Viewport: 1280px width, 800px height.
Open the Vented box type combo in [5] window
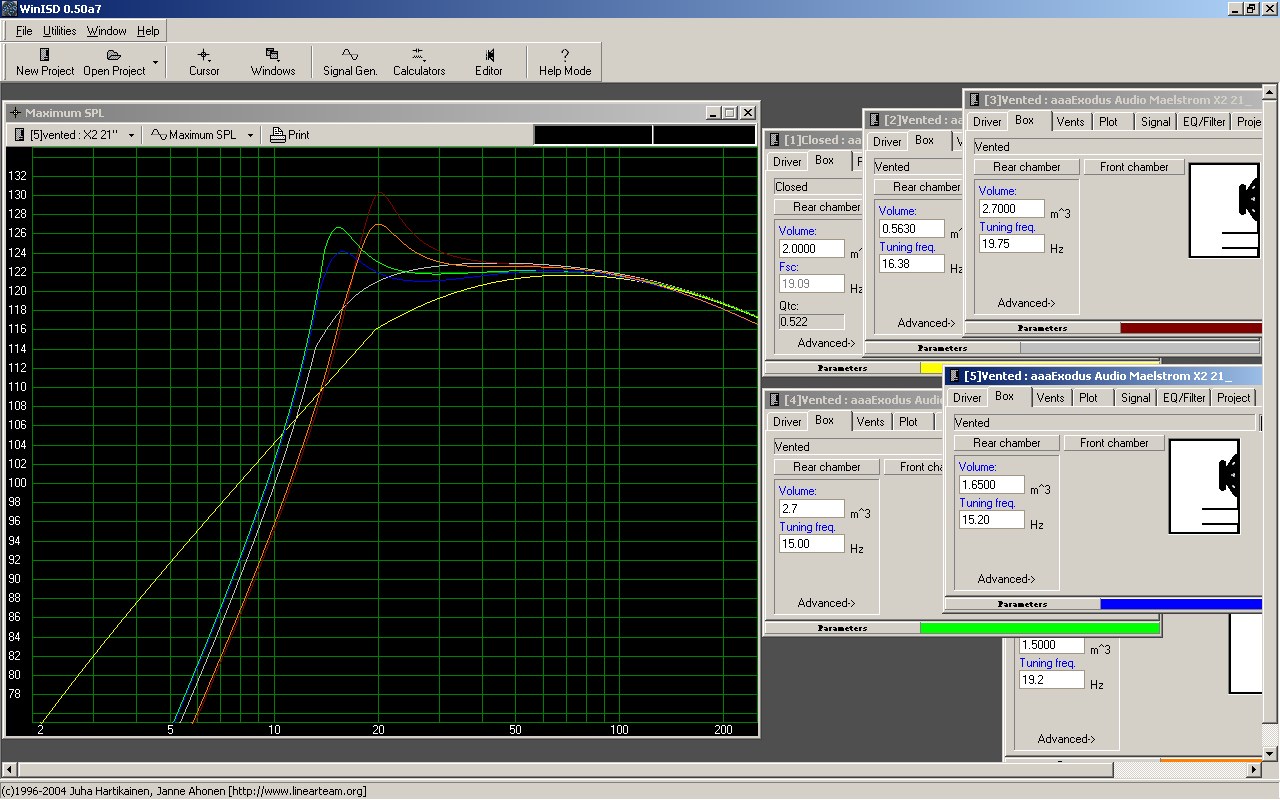[1104, 423]
